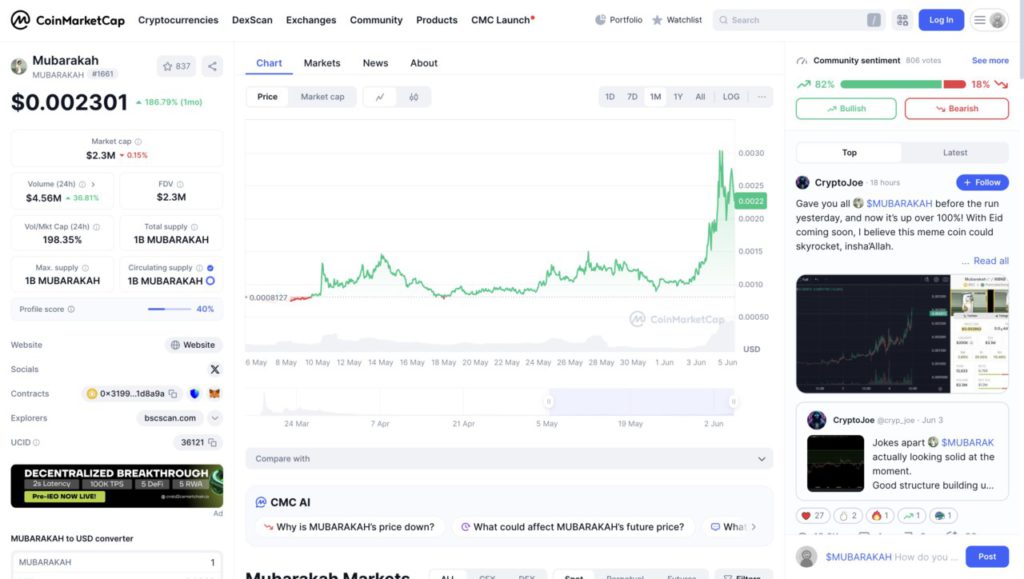Open the chart more options menu
Screen dimensions: 1024x579
(x=761, y=97)
